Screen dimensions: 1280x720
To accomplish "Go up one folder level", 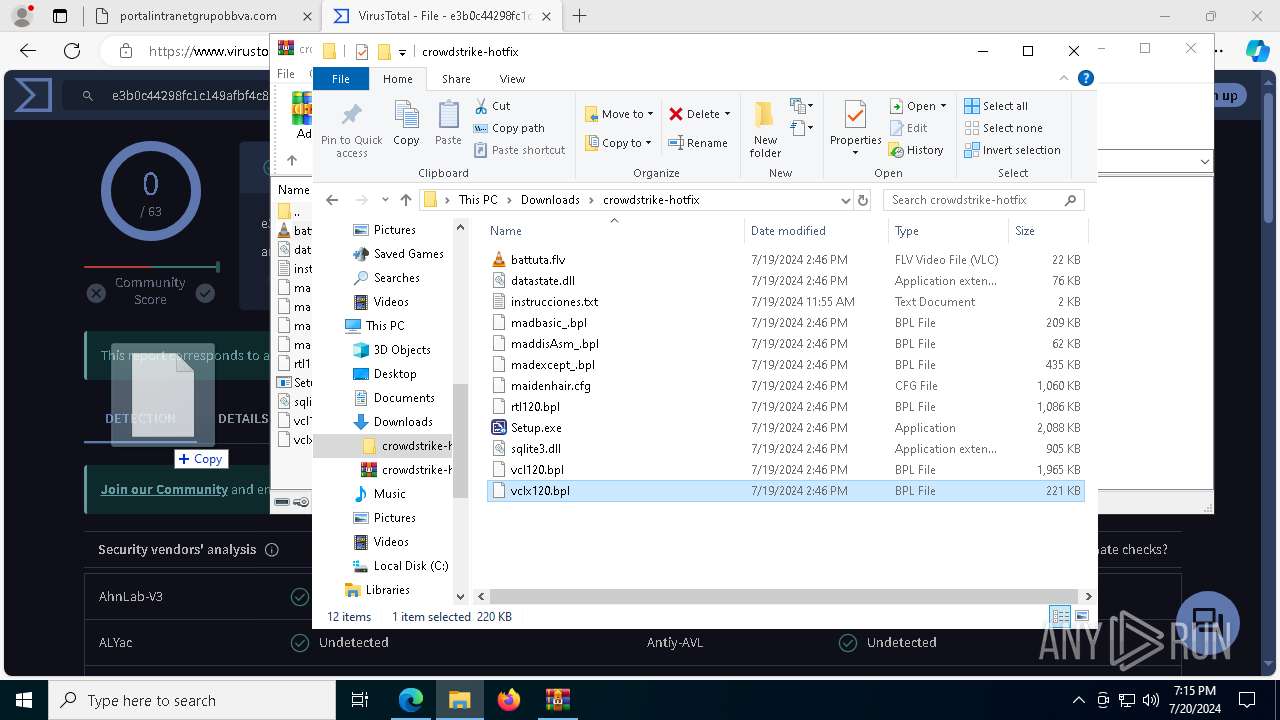I will 405,200.
